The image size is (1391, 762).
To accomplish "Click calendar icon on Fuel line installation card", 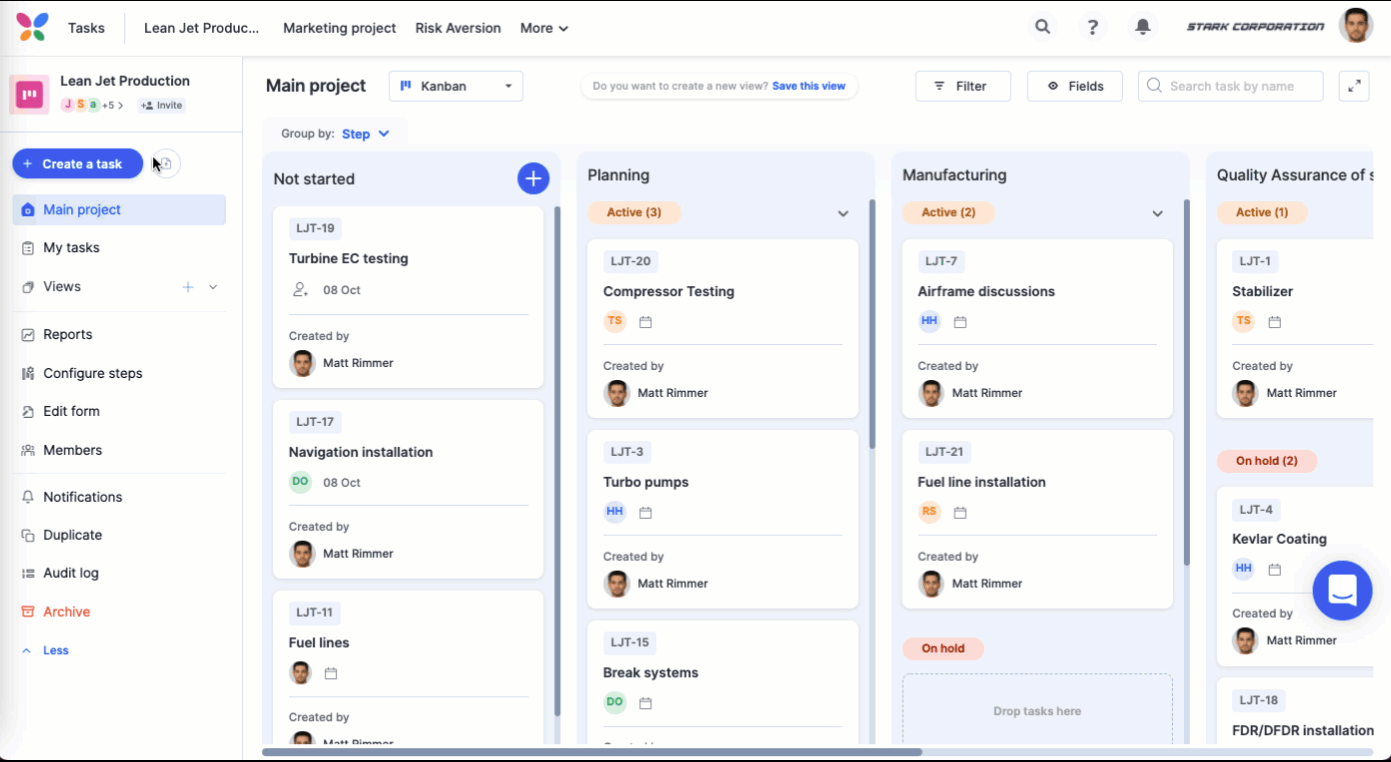I will click(960, 512).
